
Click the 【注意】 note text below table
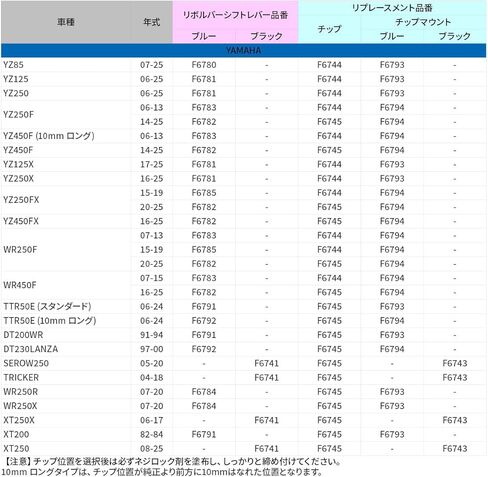172,462
